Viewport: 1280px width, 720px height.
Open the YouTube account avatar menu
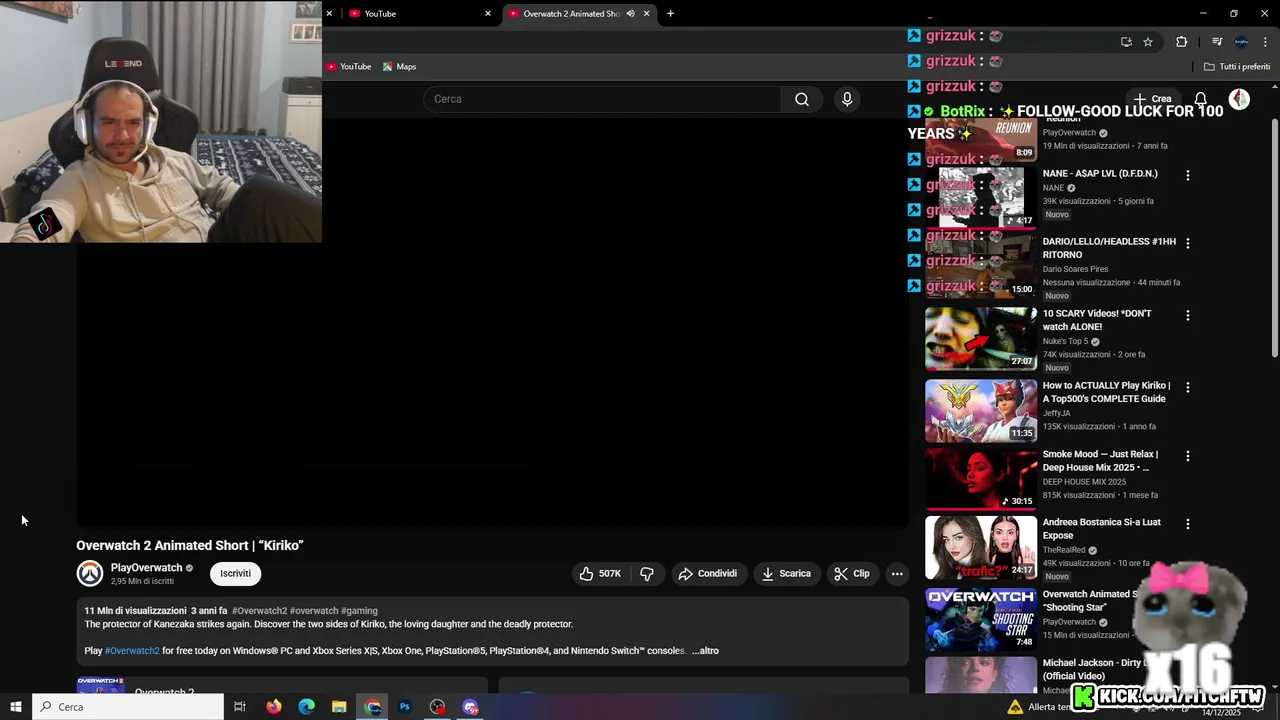(1239, 99)
